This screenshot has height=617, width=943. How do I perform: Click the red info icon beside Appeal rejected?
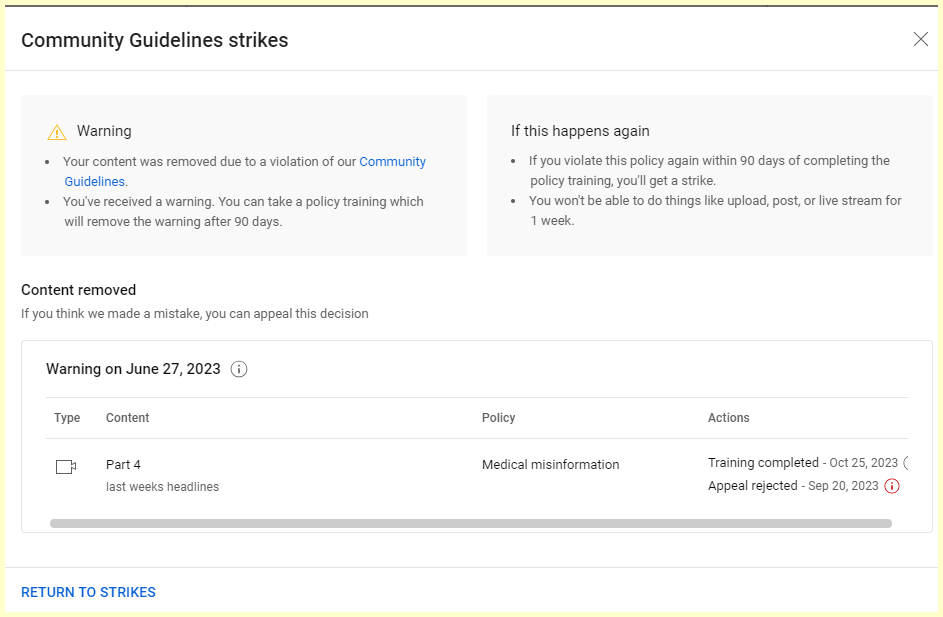click(892, 486)
